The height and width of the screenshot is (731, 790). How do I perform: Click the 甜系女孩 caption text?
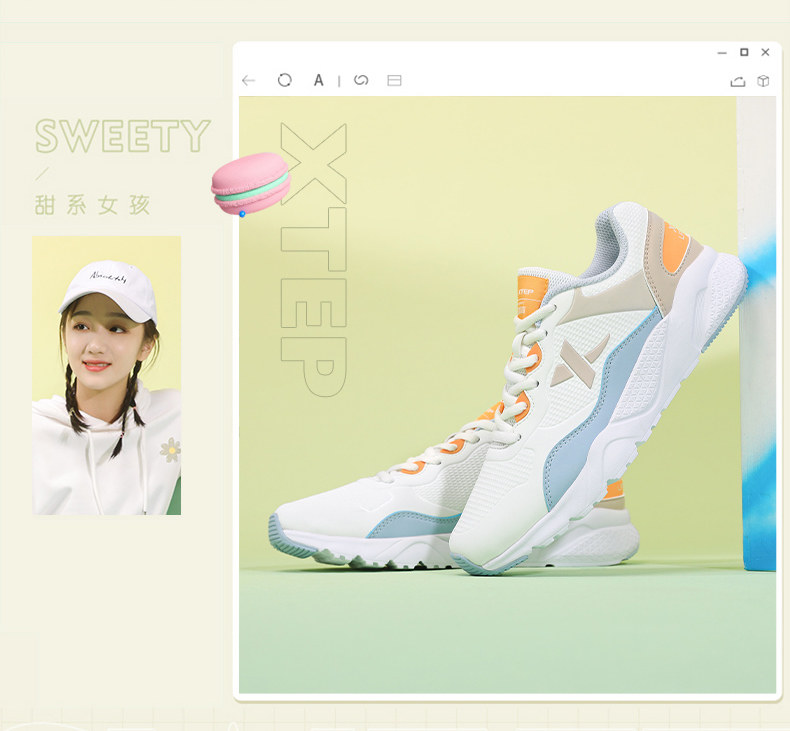click(x=93, y=205)
